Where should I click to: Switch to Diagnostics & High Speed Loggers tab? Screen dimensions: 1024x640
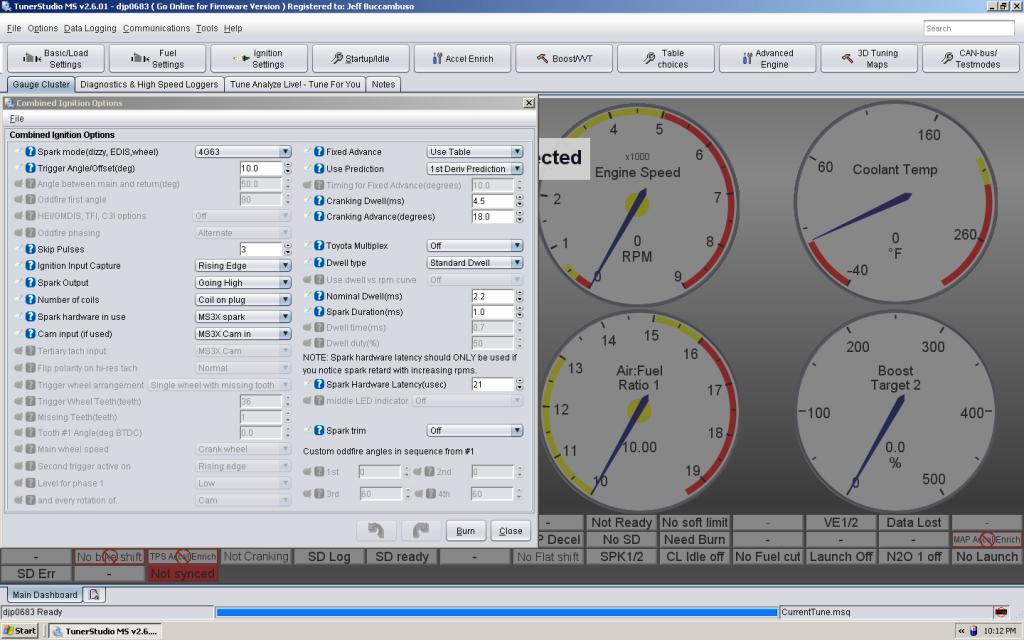(x=149, y=85)
